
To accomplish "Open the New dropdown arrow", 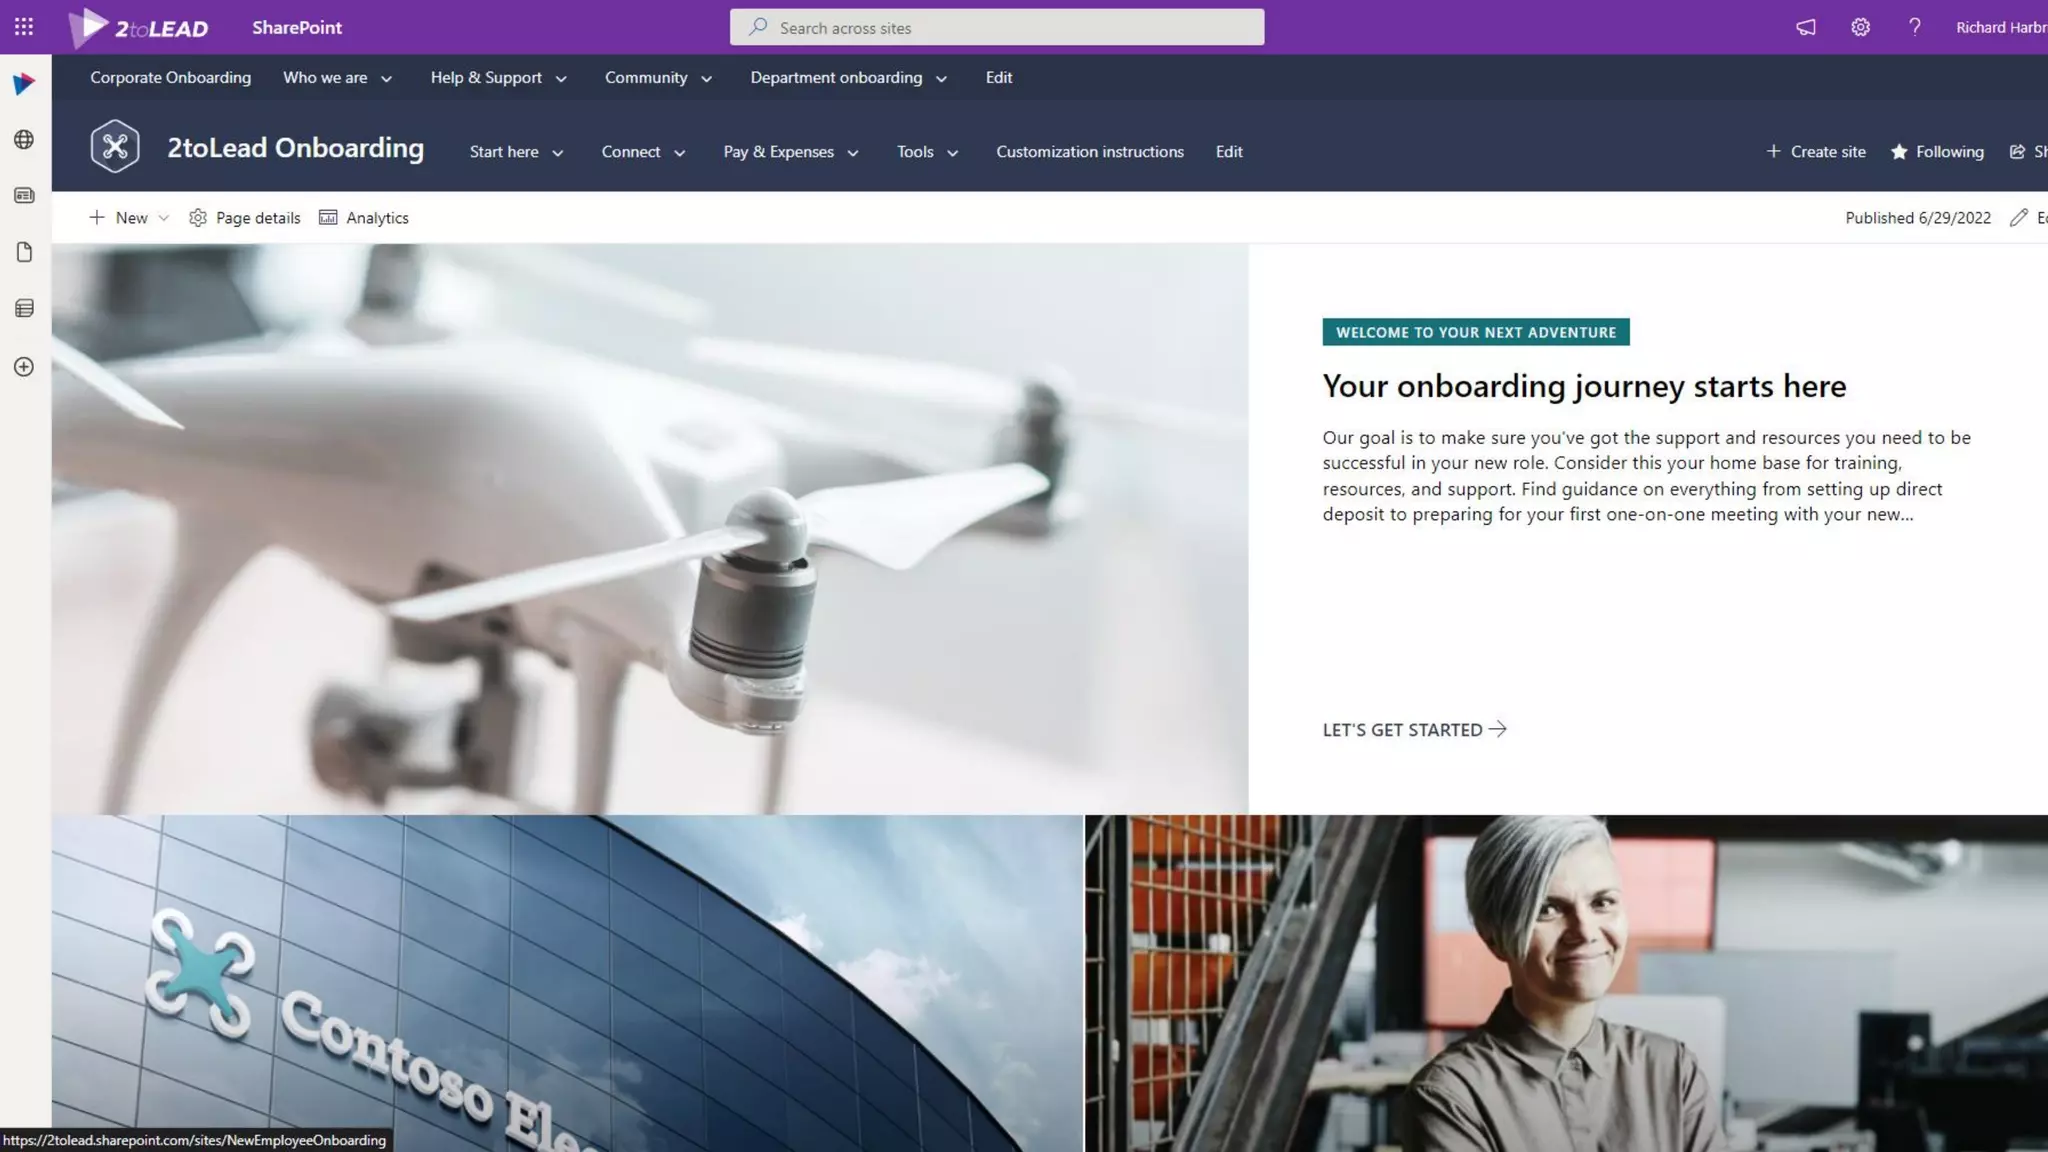I will pyautogui.click(x=164, y=218).
